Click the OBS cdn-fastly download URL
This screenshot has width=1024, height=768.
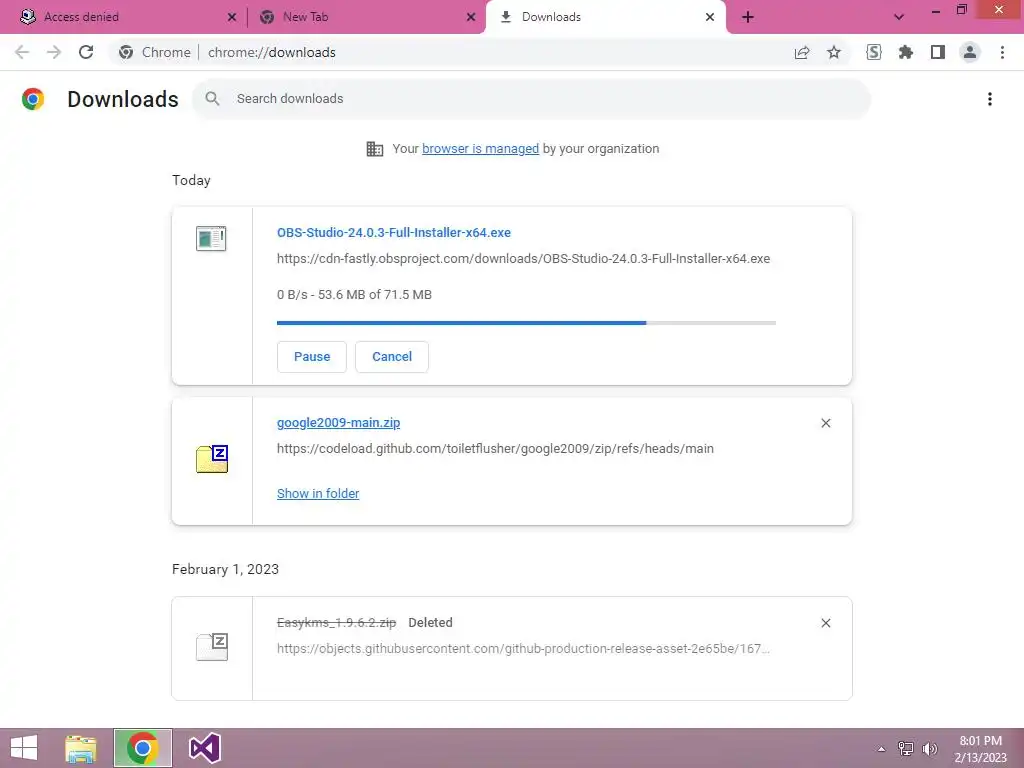(x=524, y=259)
